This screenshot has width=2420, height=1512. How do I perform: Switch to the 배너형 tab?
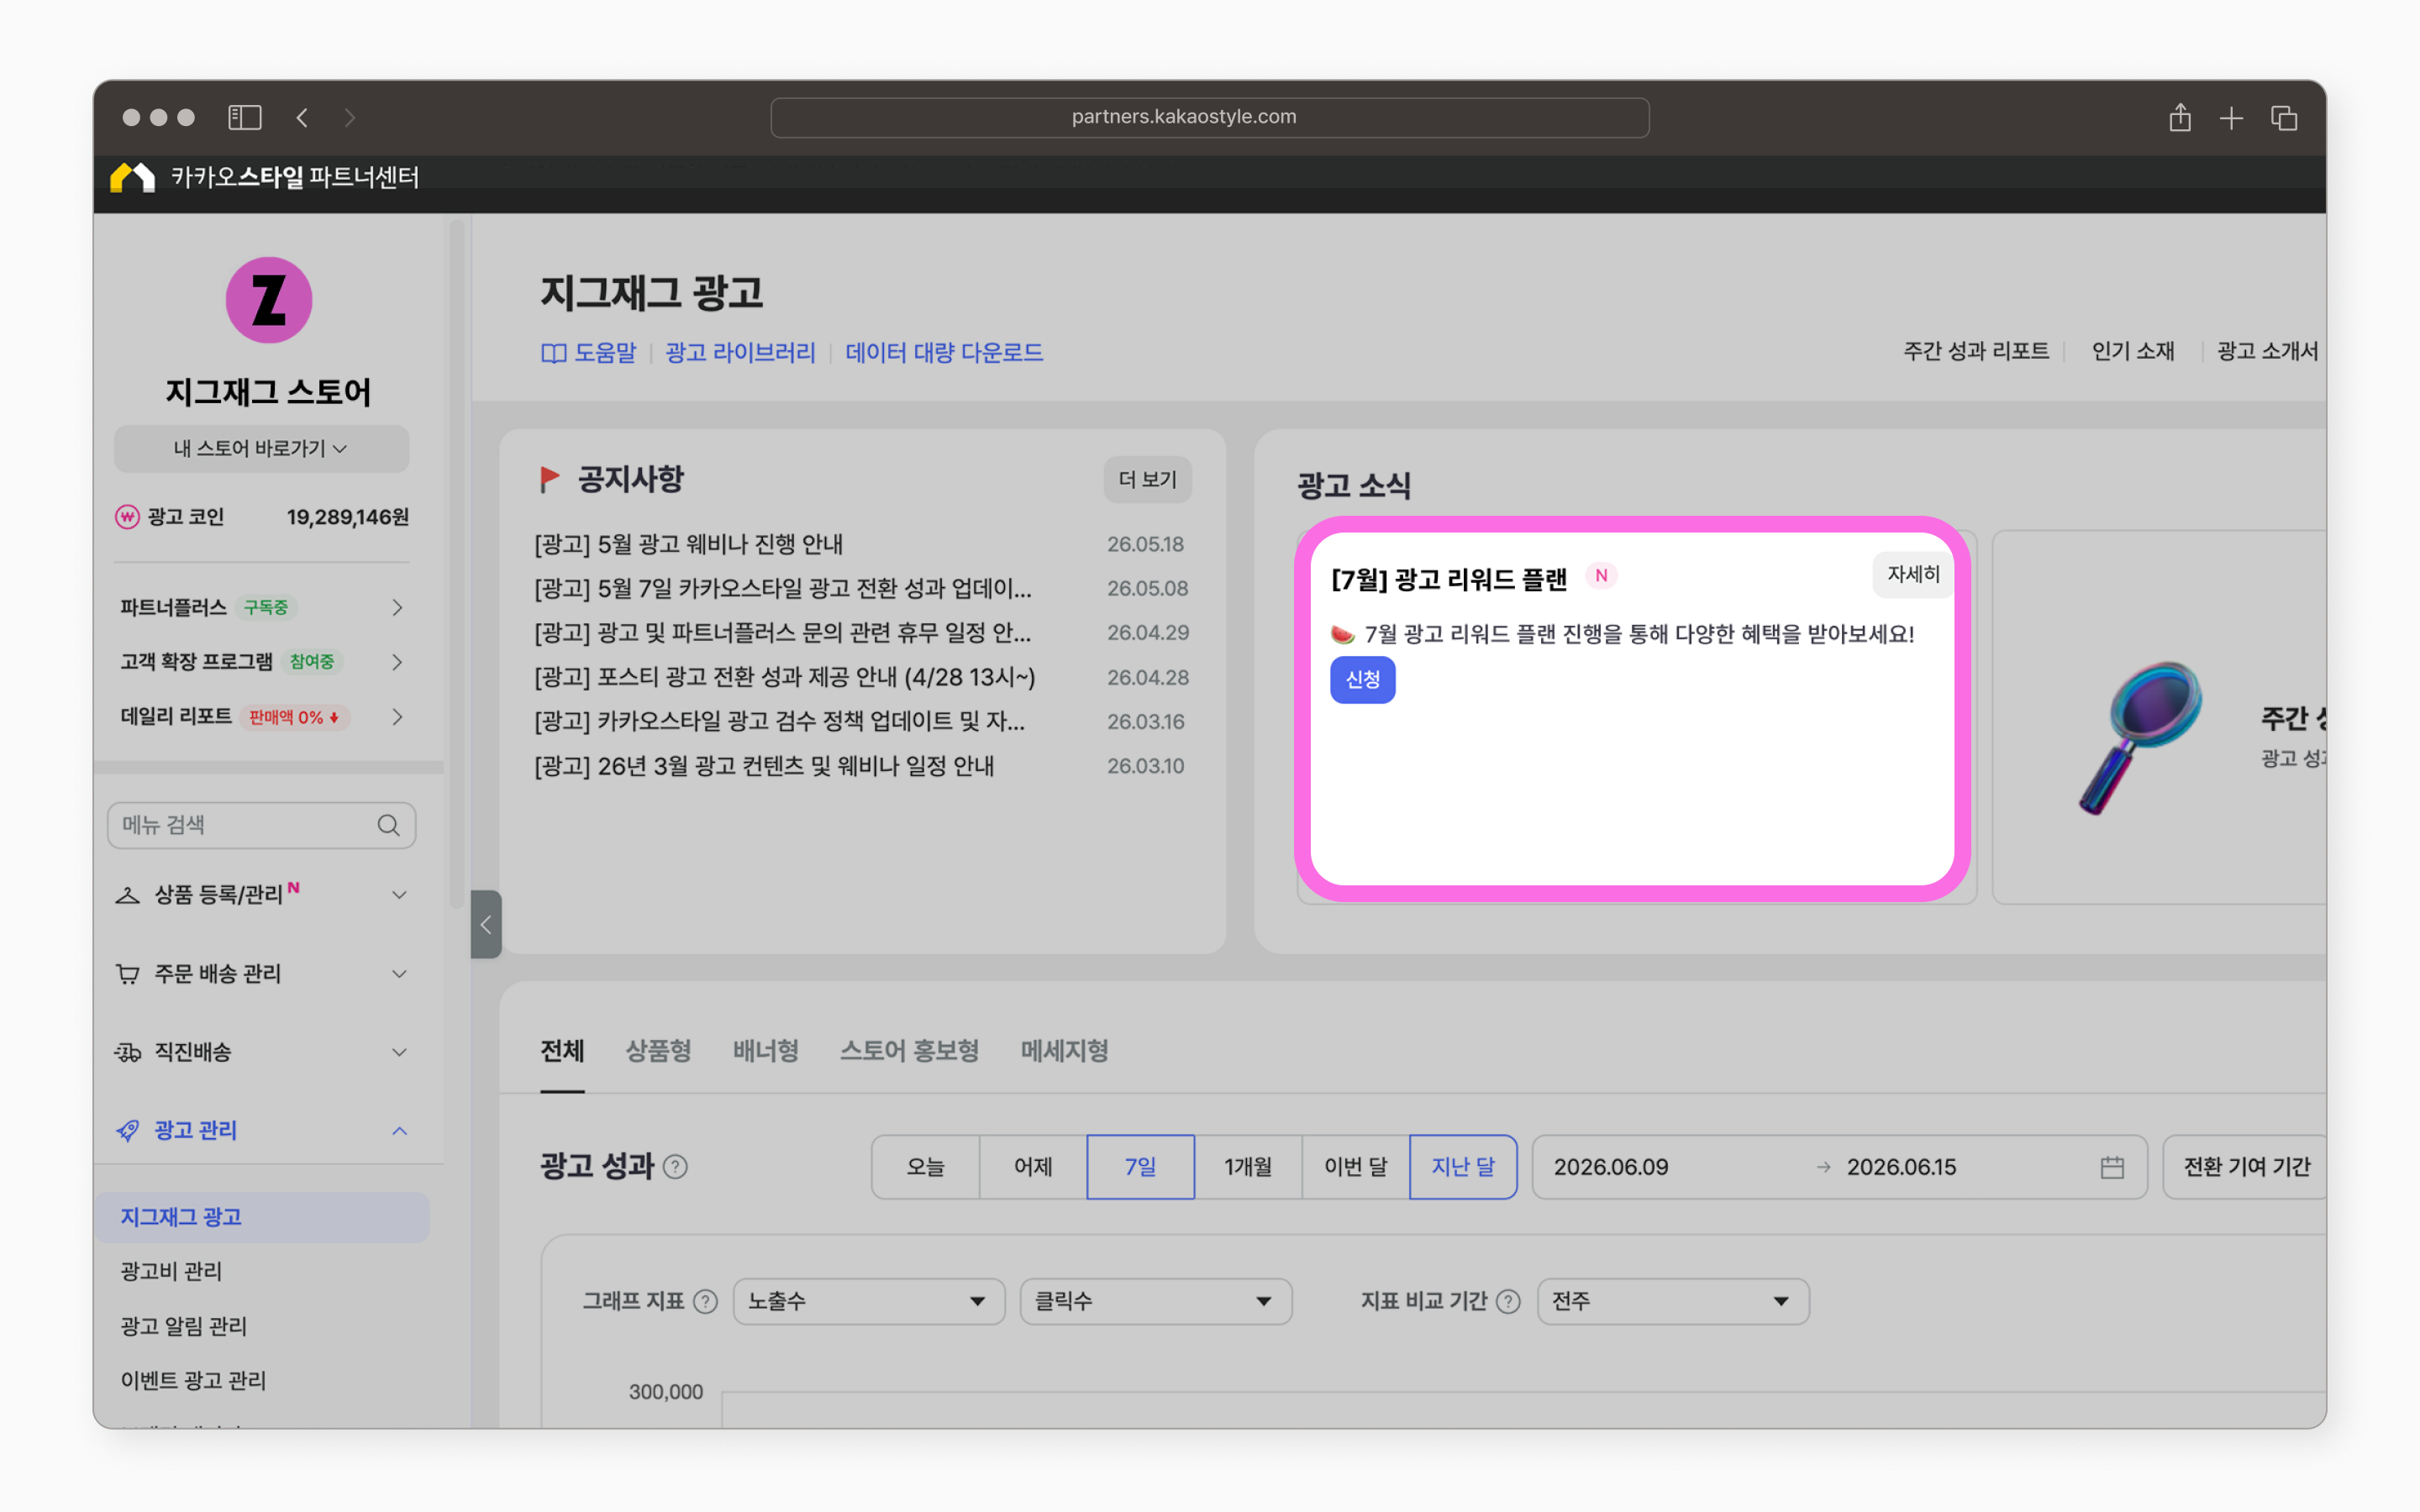click(766, 1051)
